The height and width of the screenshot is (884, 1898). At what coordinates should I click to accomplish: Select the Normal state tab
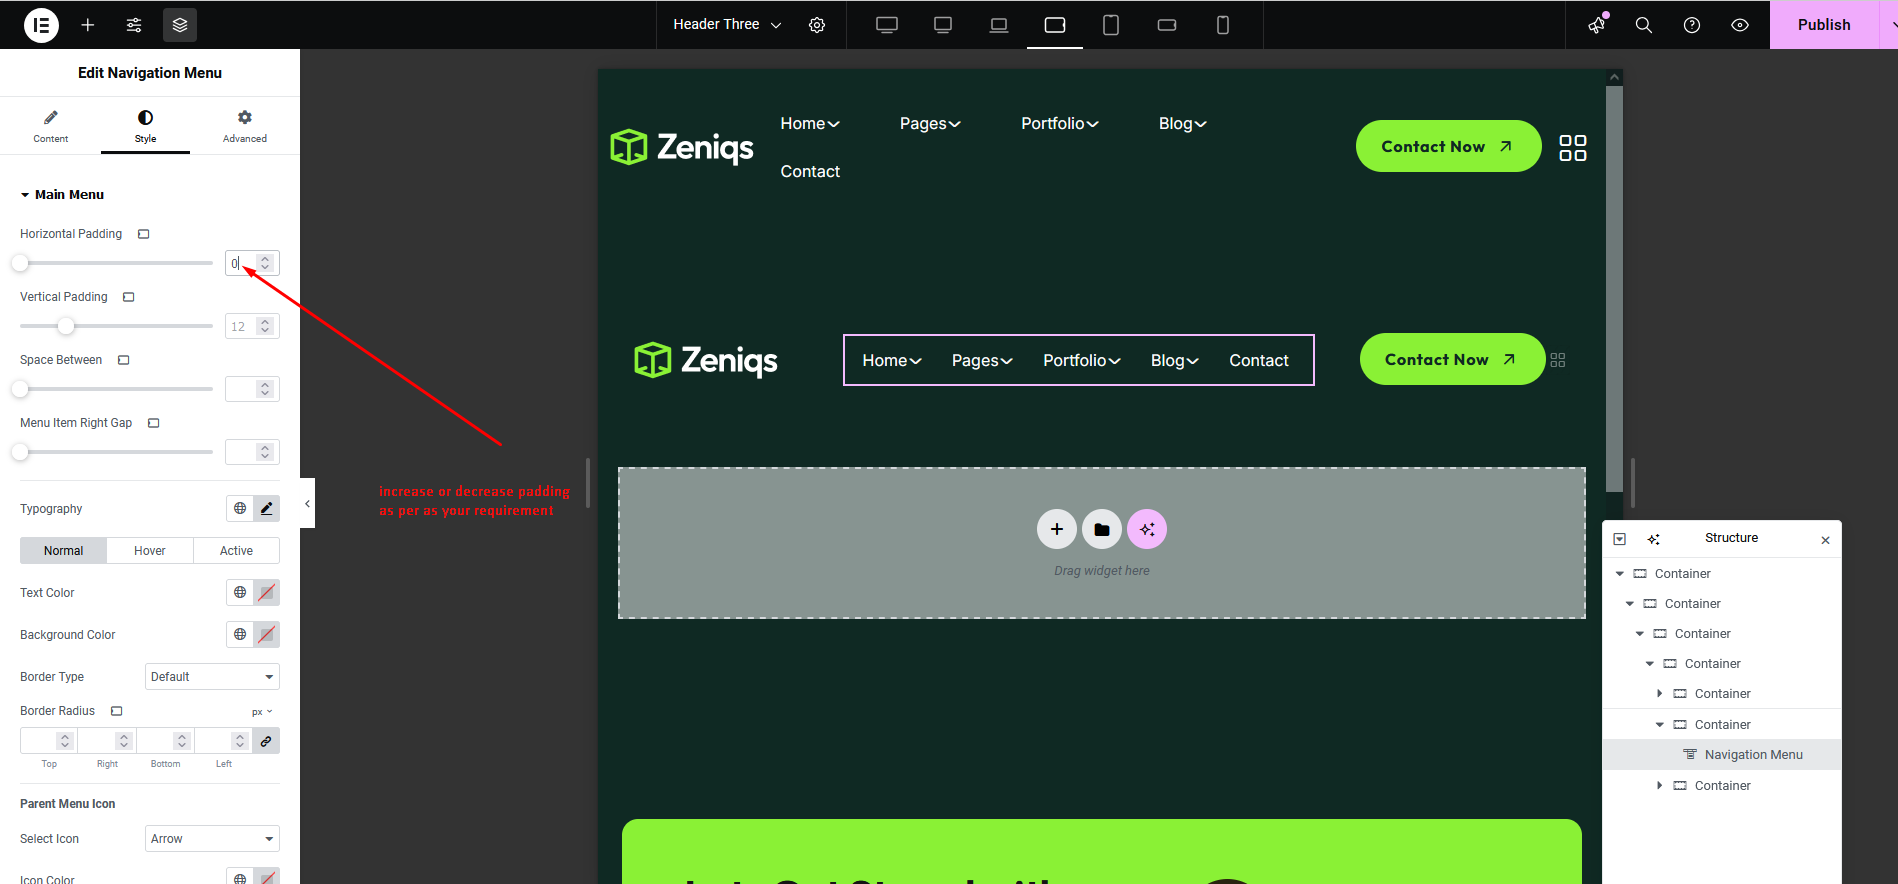click(x=64, y=551)
